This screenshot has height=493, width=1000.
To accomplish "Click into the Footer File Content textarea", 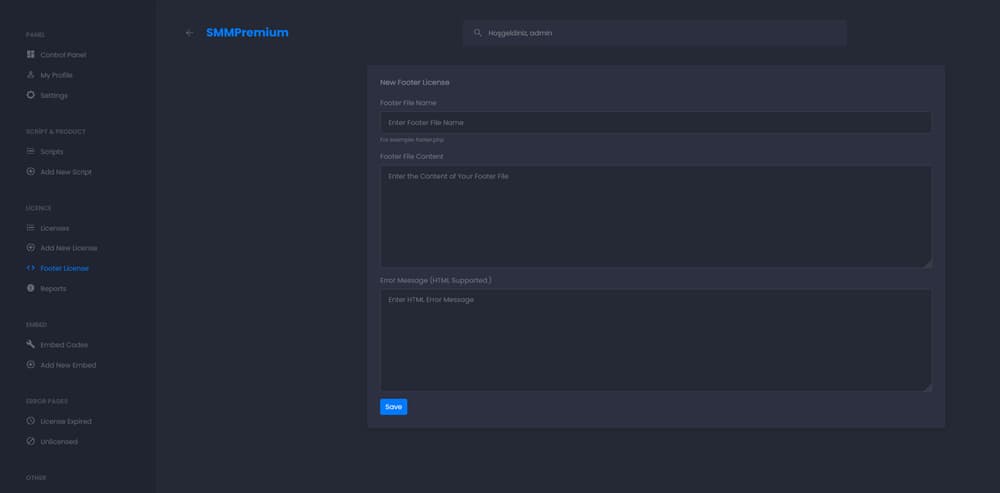I will pos(656,217).
